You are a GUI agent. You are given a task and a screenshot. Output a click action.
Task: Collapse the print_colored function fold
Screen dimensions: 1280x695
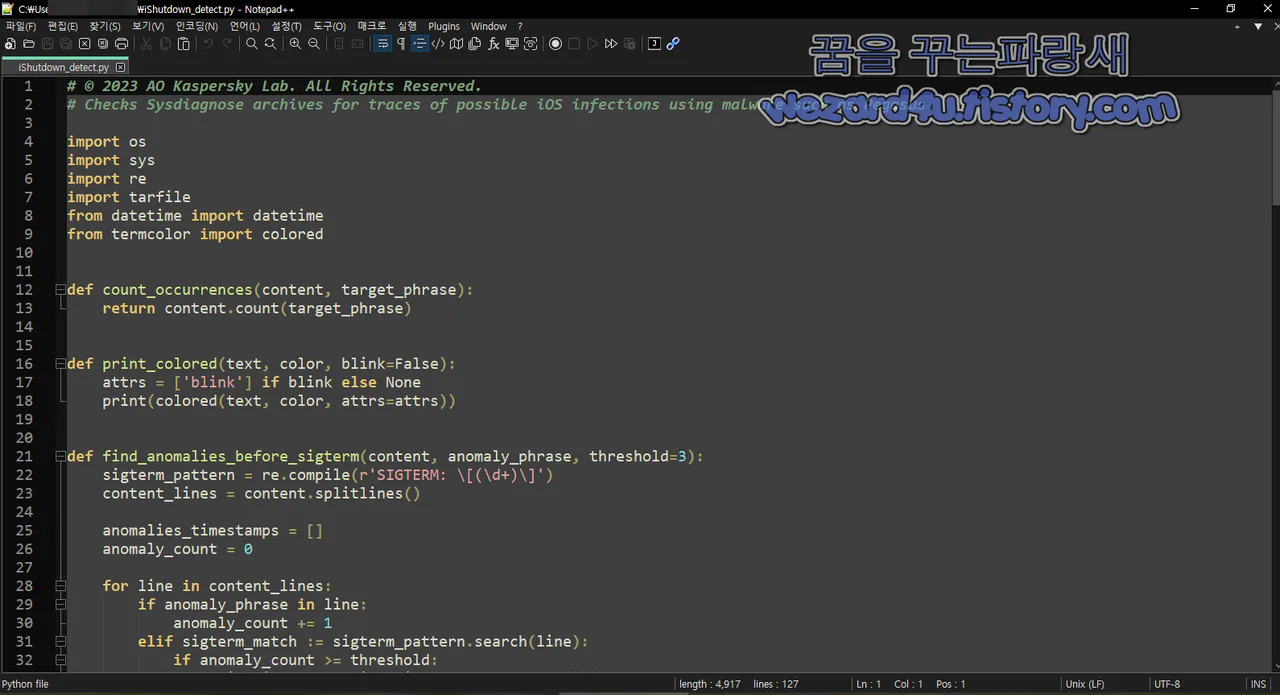[x=60, y=363]
